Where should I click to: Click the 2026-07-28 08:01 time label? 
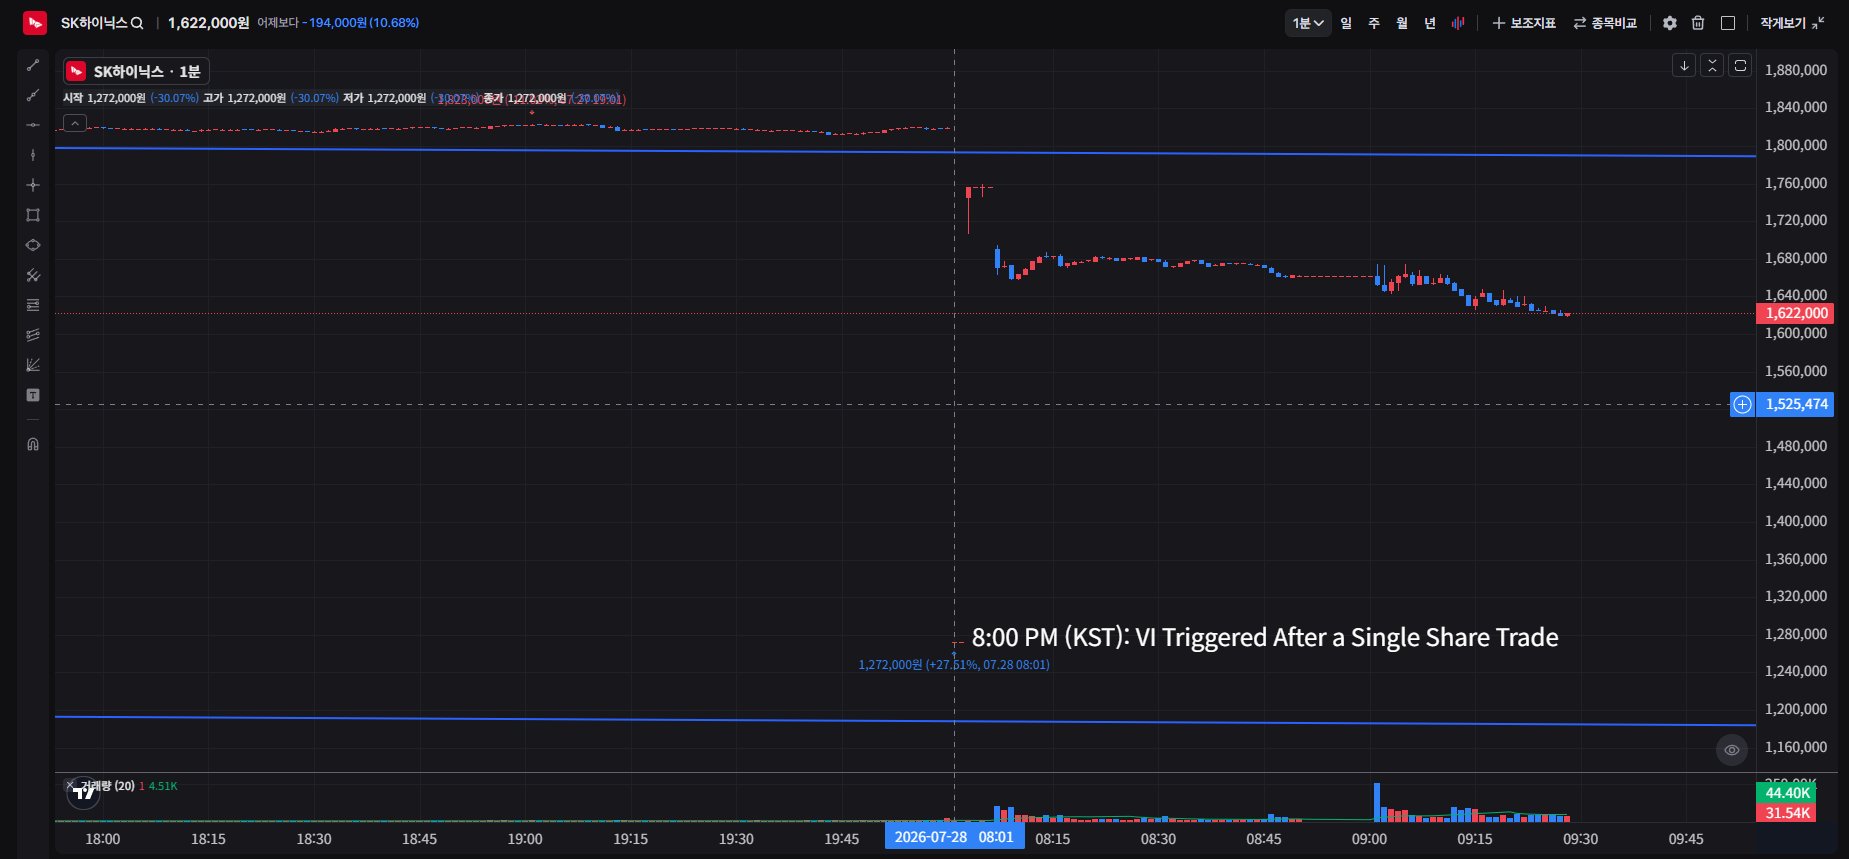coord(954,837)
